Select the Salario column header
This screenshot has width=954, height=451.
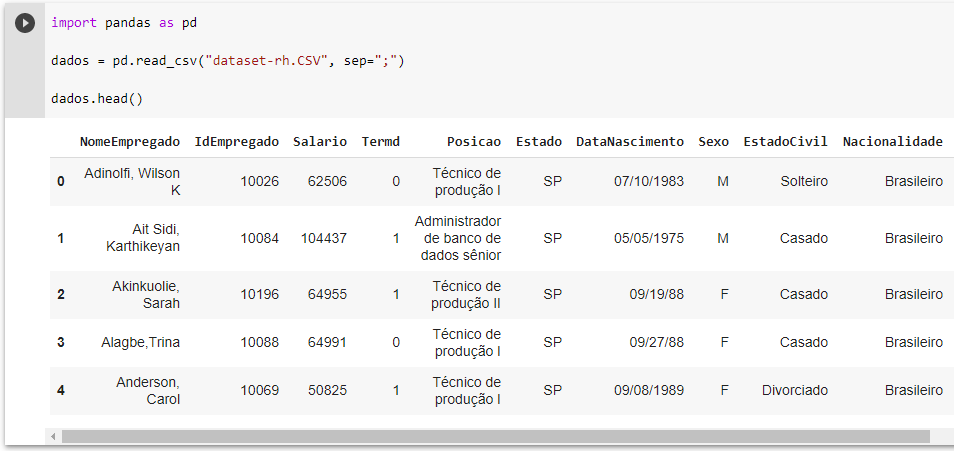point(320,141)
